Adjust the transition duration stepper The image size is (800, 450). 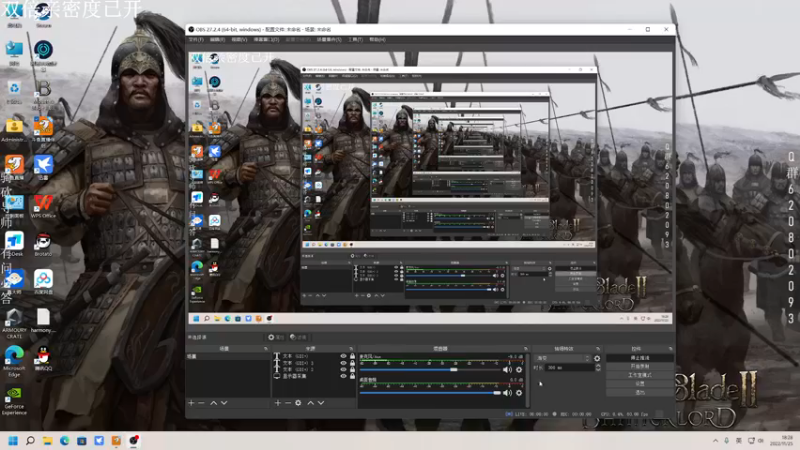tap(597, 367)
